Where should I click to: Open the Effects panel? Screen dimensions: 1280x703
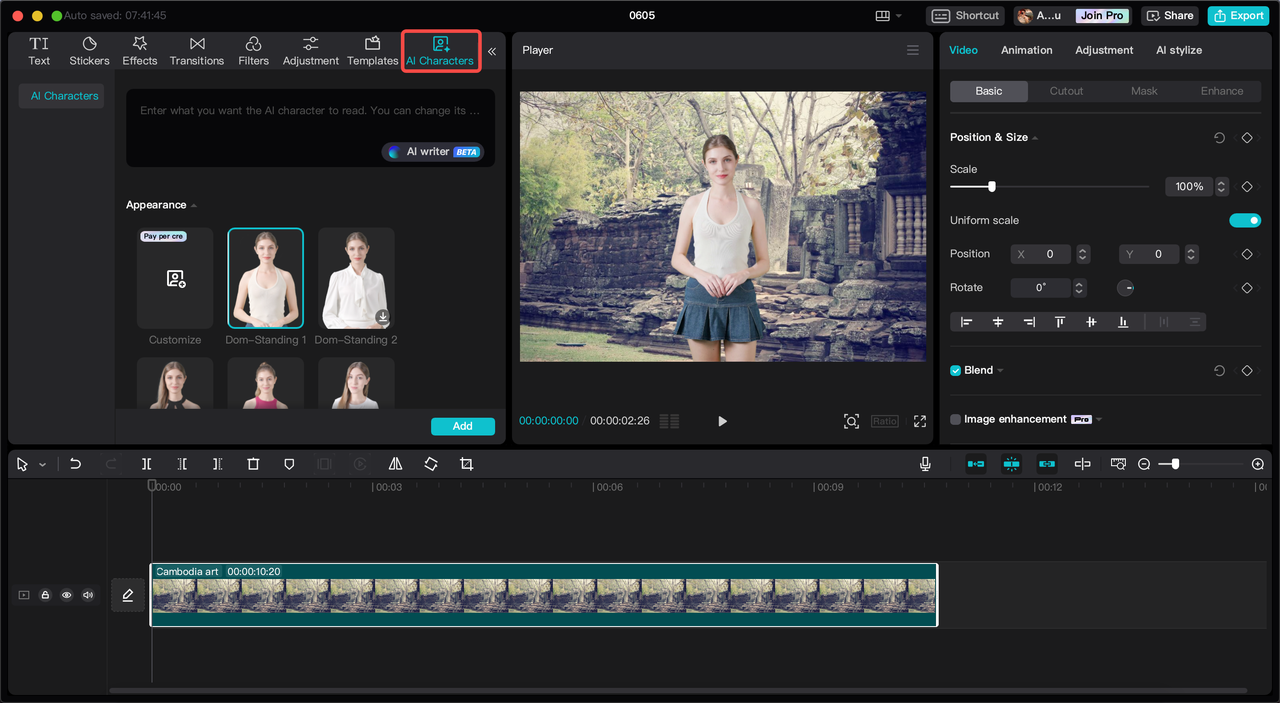click(140, 51)
